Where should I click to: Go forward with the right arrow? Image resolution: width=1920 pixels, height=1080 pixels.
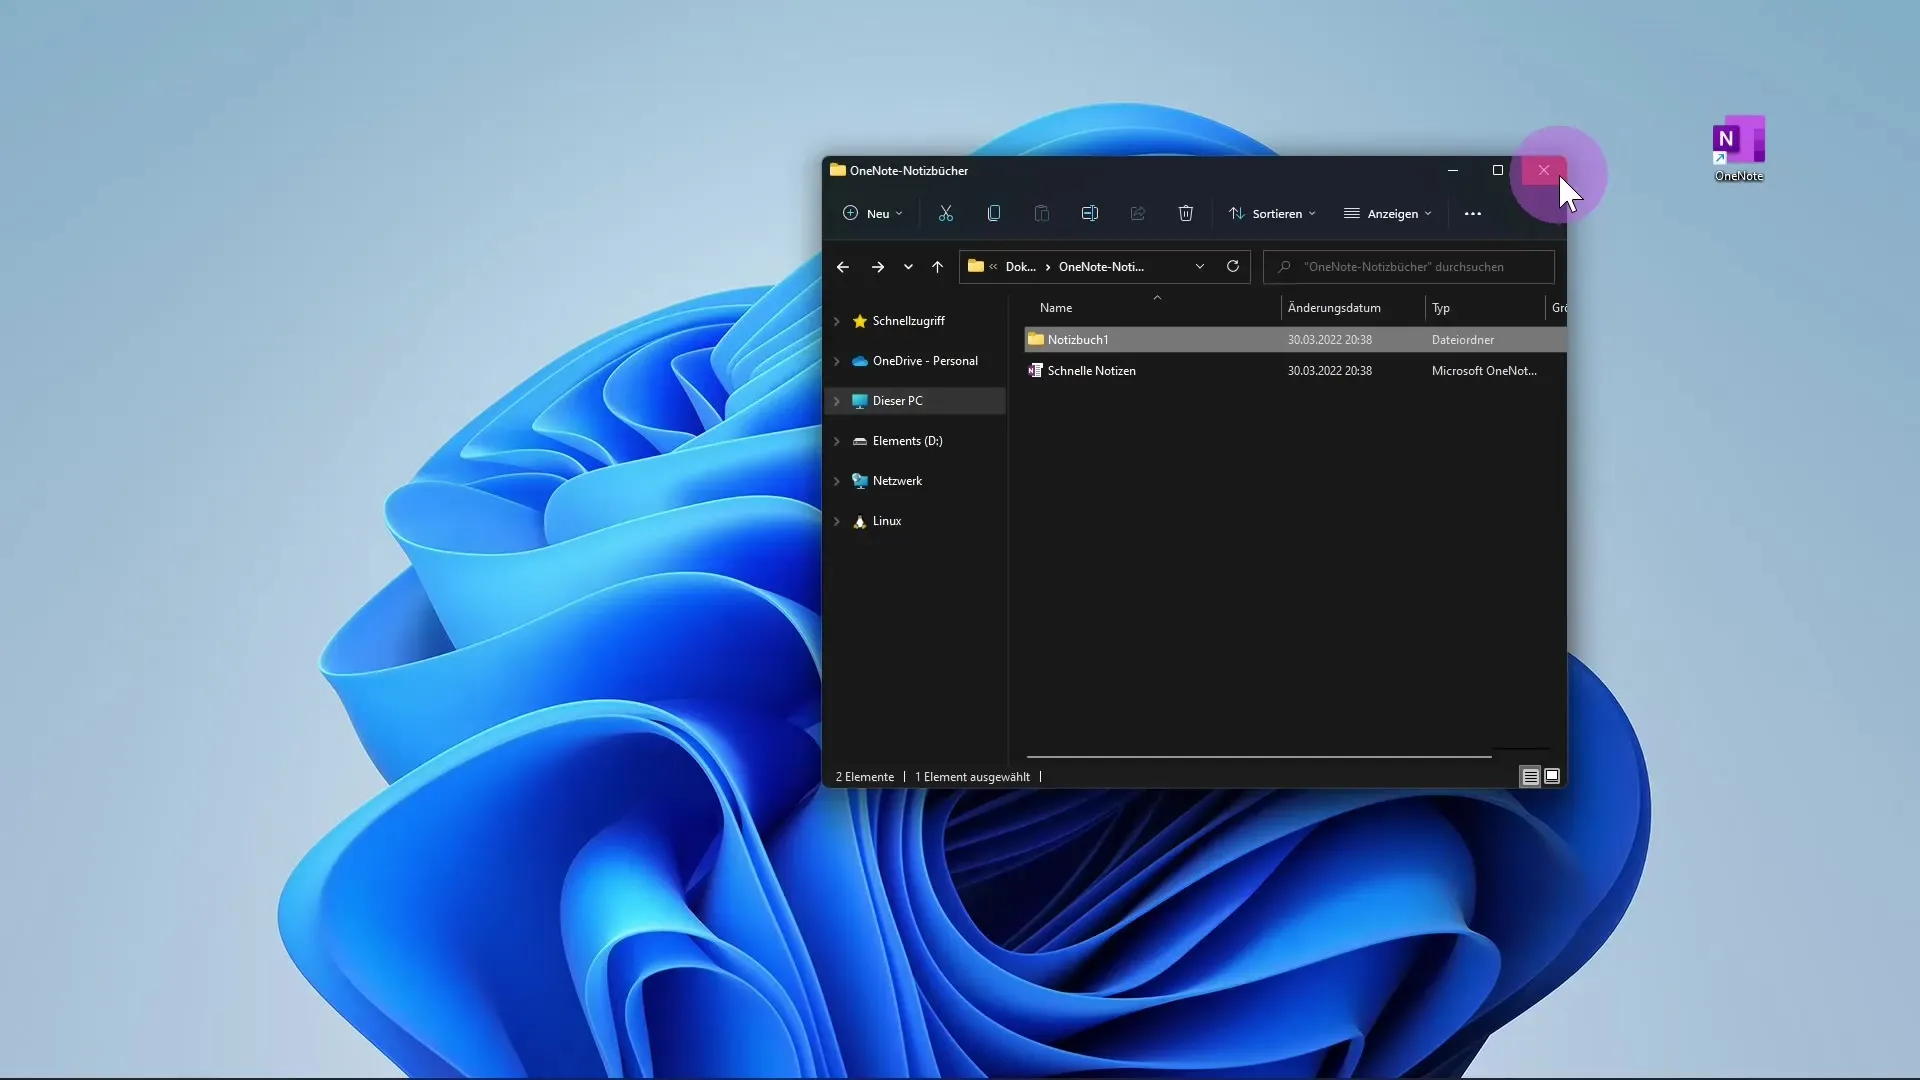878,267
